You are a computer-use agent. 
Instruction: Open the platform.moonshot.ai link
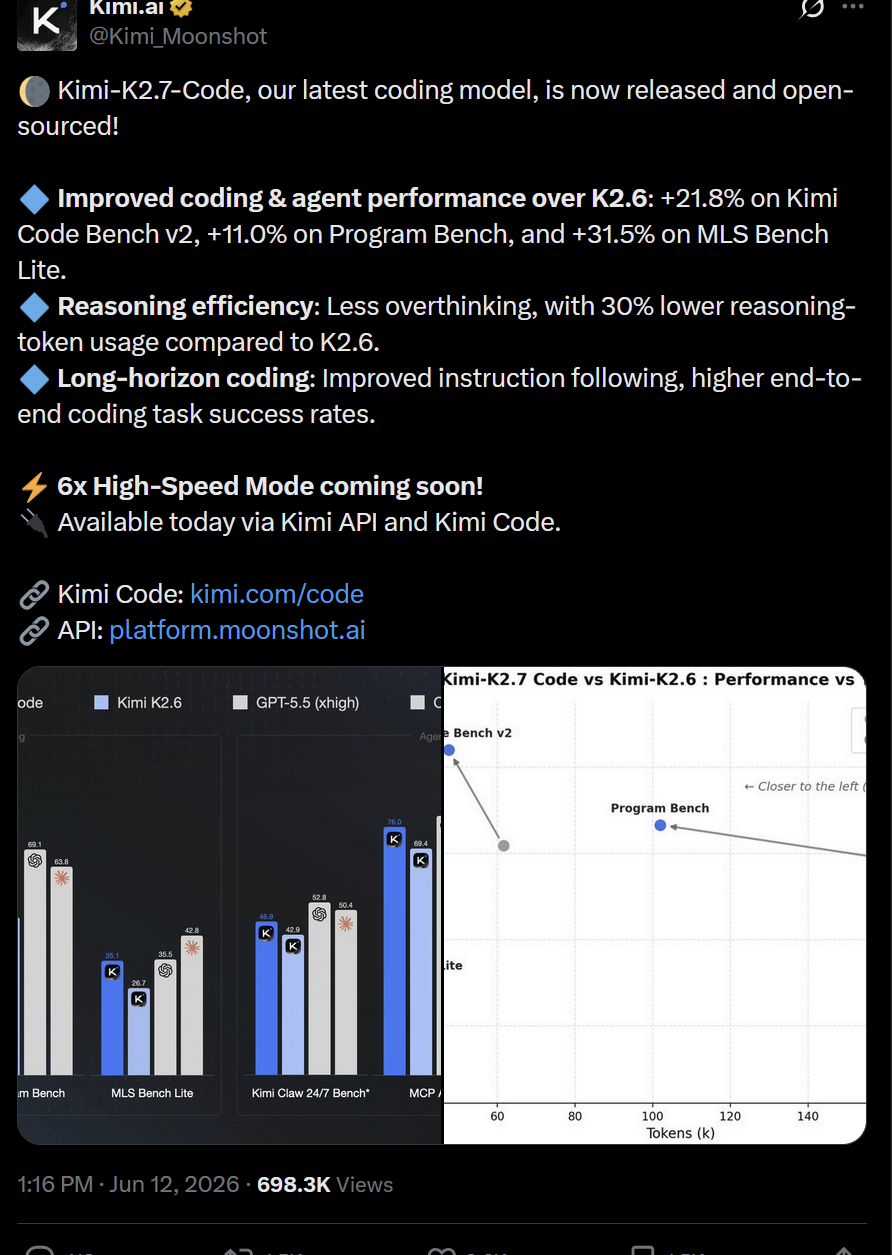[237, 630]
